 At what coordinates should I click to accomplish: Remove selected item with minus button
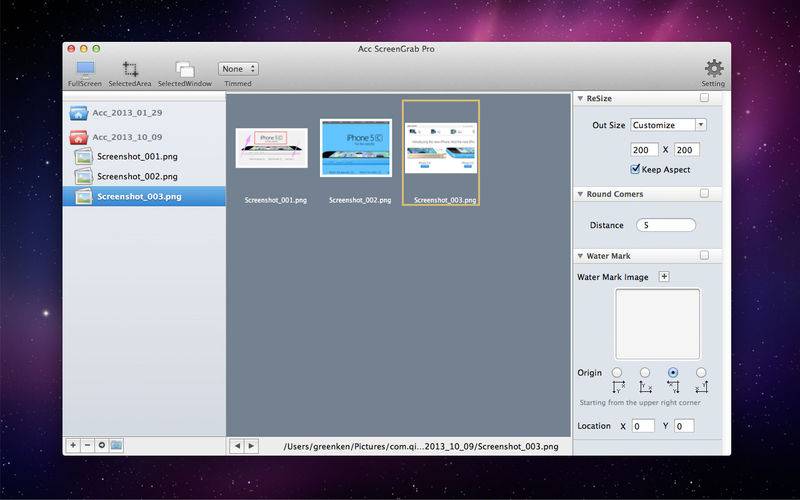click(87, 445)
